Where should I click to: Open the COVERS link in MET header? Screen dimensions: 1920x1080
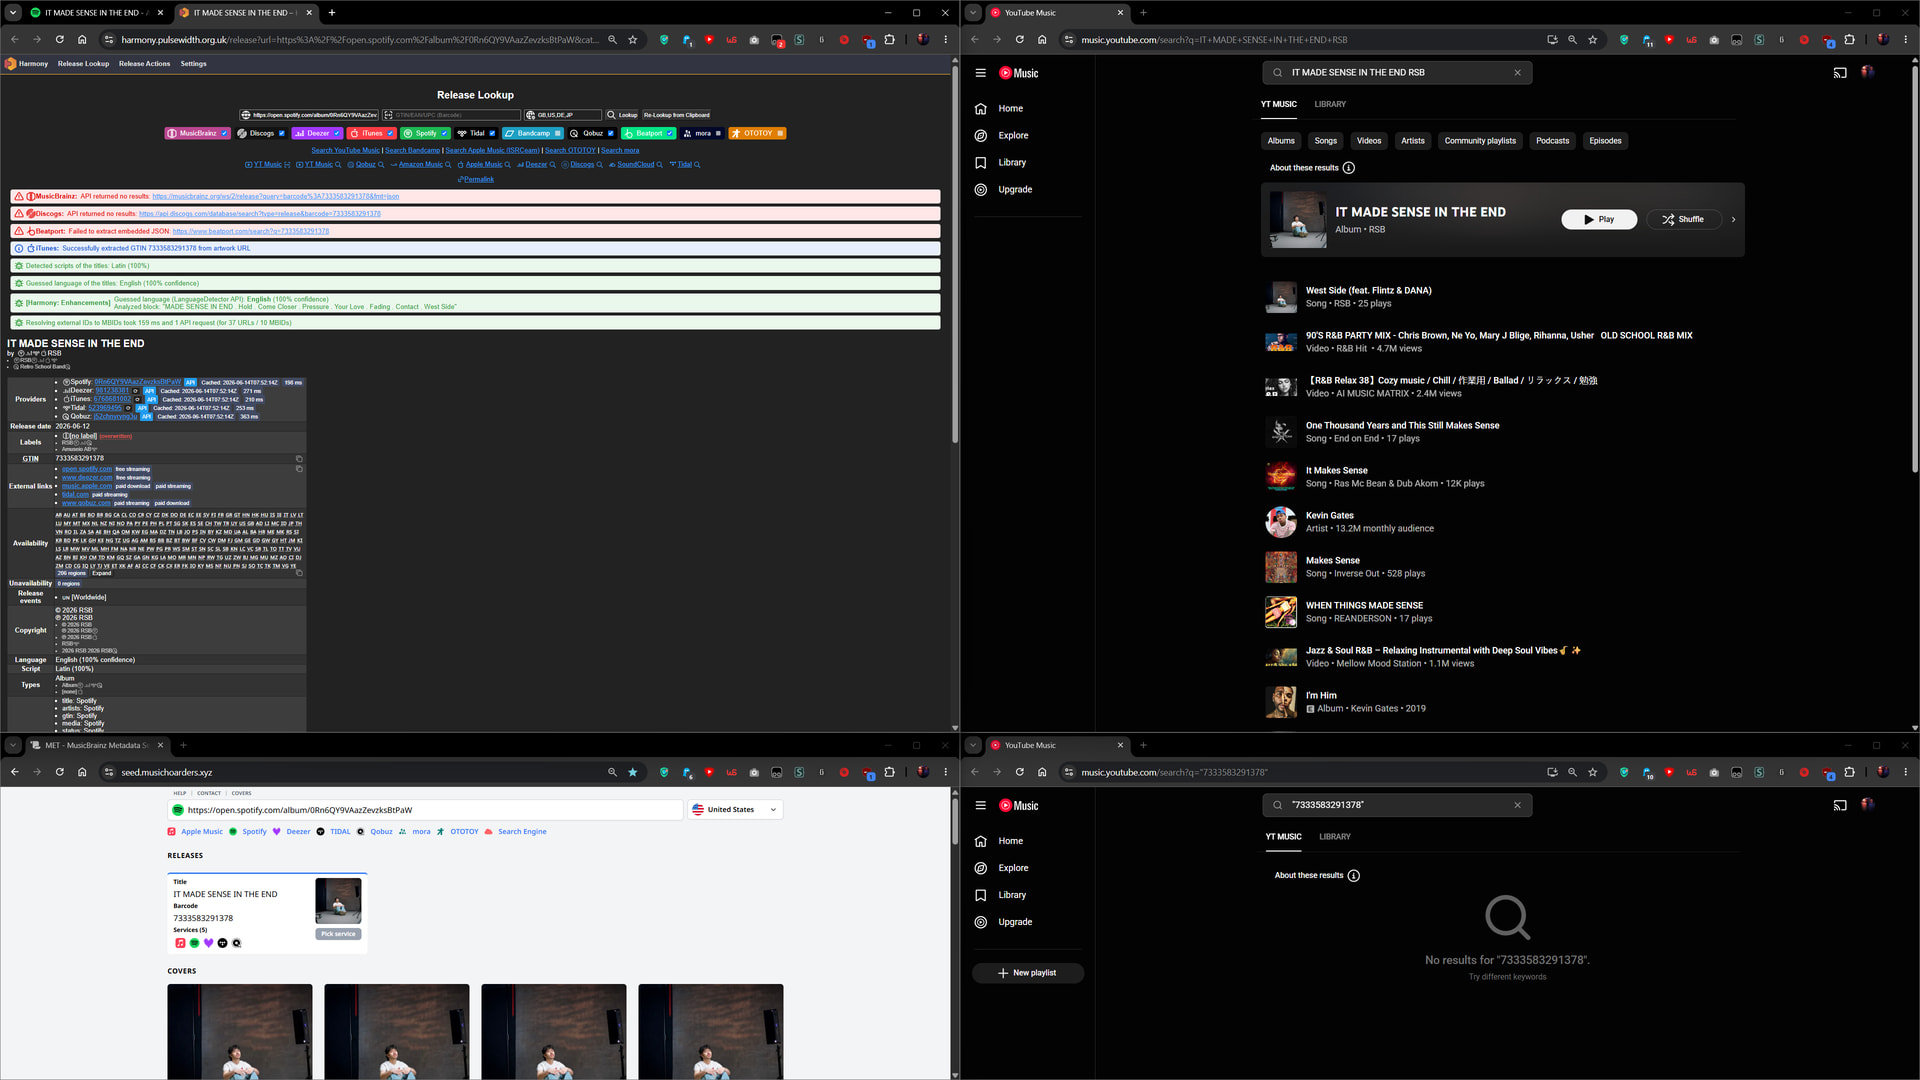coord(241,793)
